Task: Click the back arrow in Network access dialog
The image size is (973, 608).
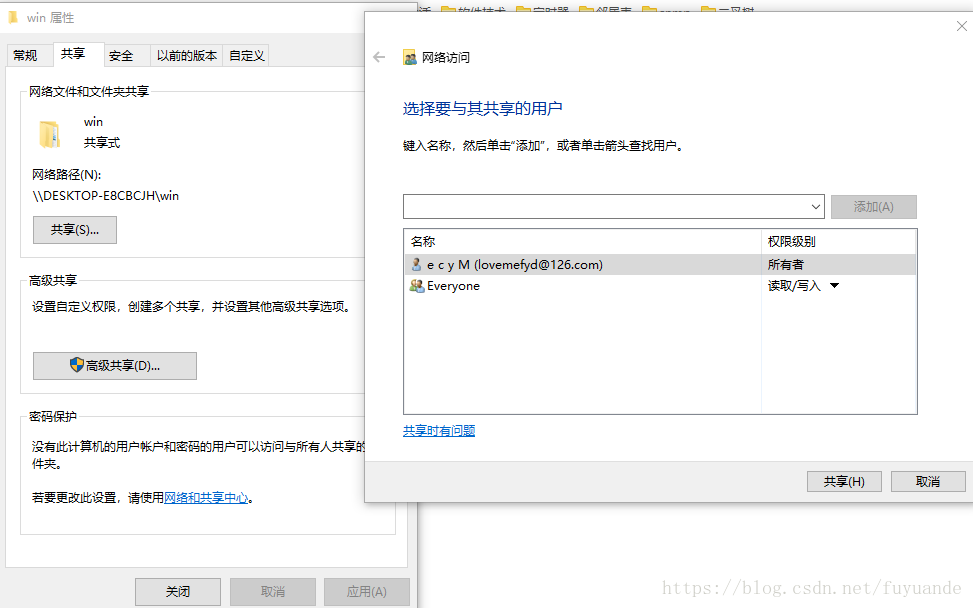Action: click(379, 58)
